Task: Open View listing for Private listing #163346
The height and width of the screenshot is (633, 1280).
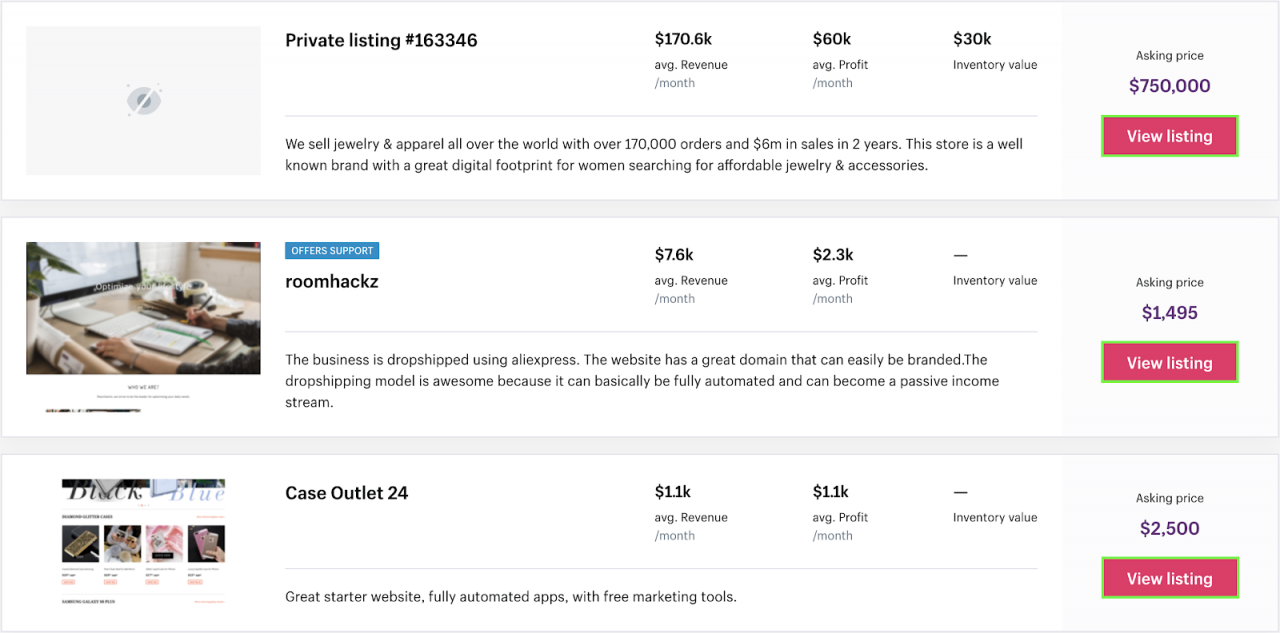Action: 1169,136
